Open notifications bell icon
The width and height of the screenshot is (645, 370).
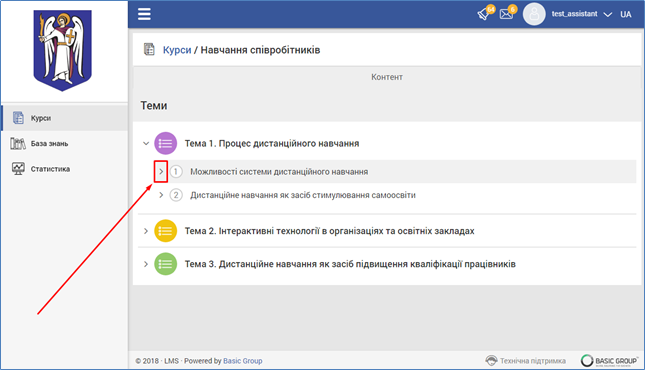click(x=484, y=14)
